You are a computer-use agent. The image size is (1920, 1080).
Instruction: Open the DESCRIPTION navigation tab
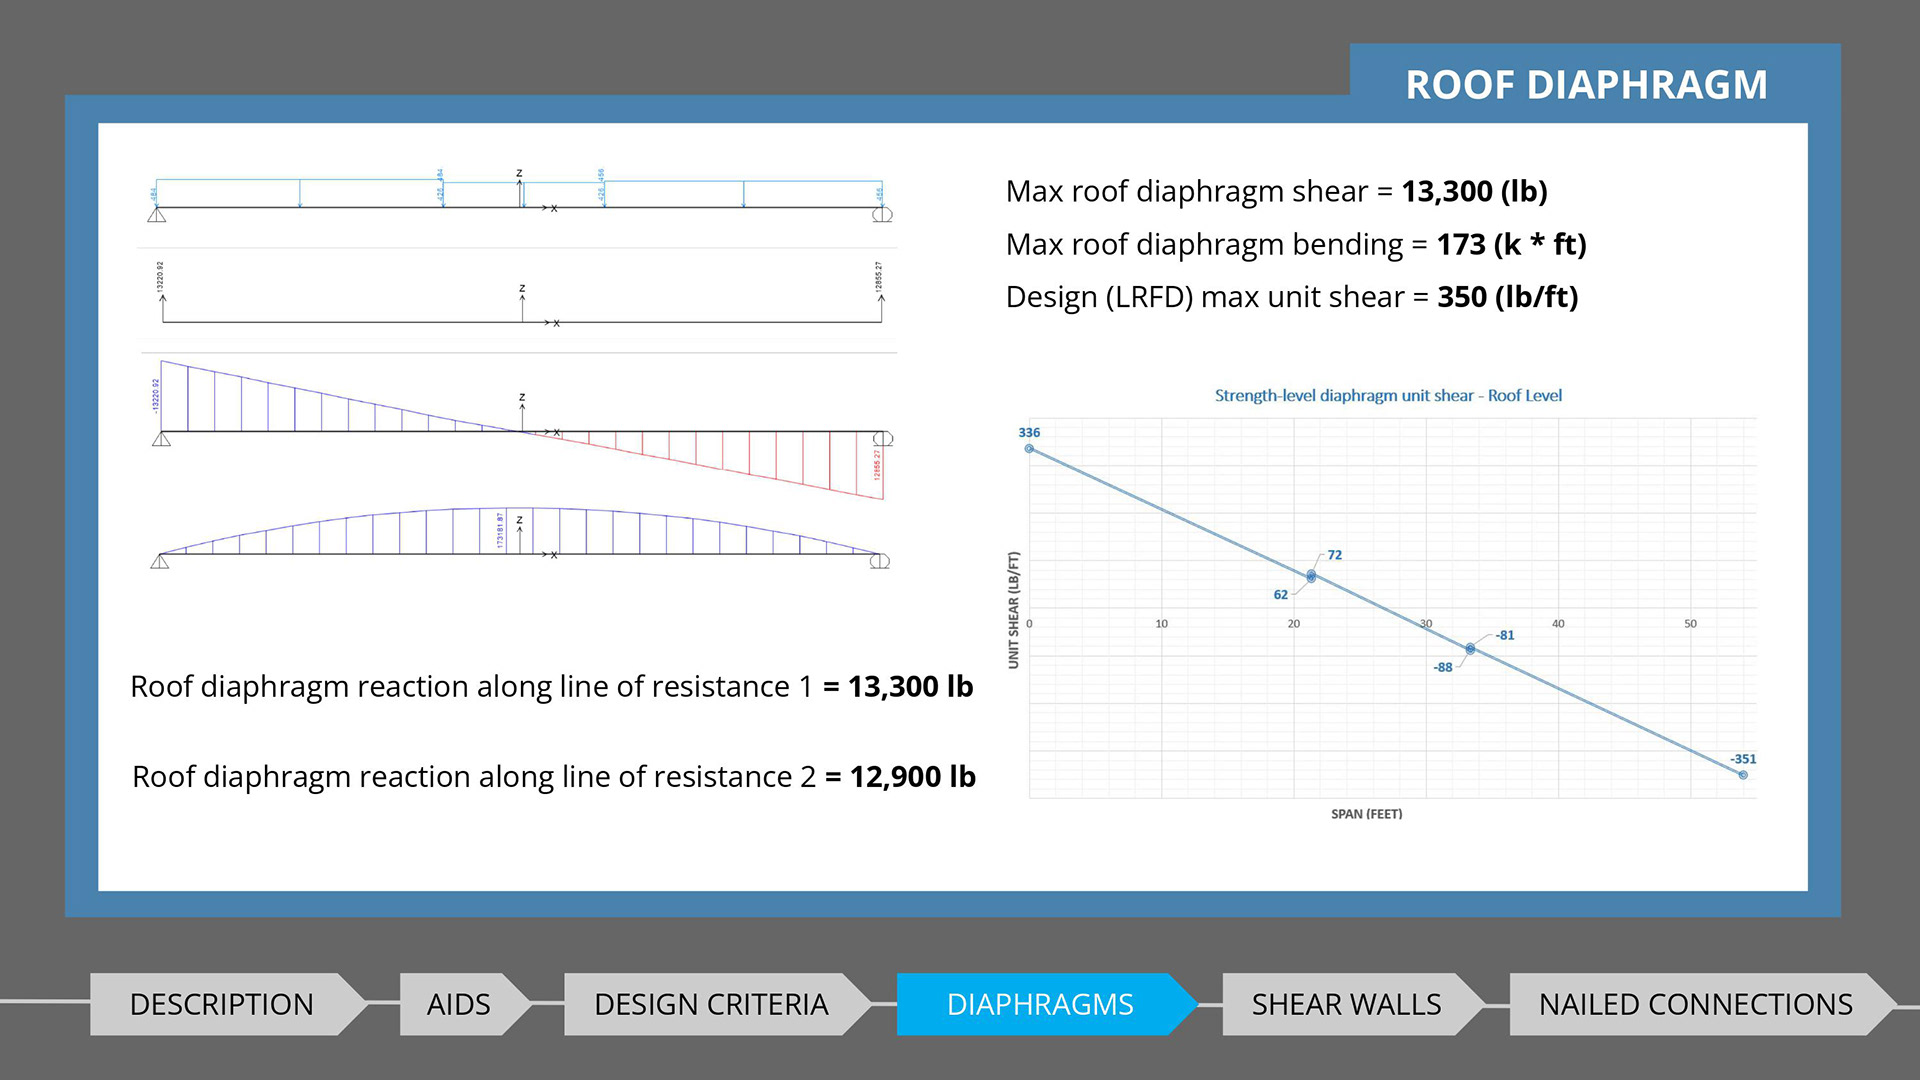[221, 1004]
